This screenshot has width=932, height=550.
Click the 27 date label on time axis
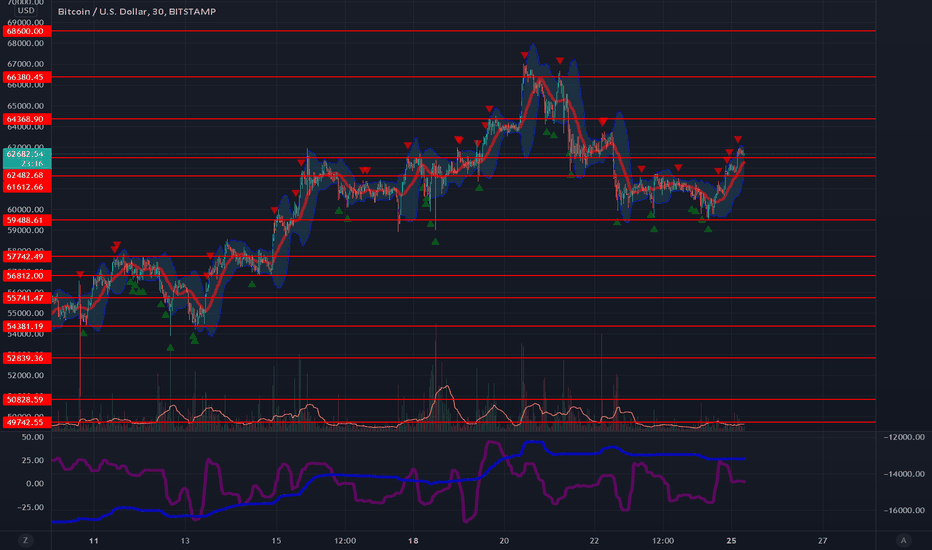click(823, 540)
